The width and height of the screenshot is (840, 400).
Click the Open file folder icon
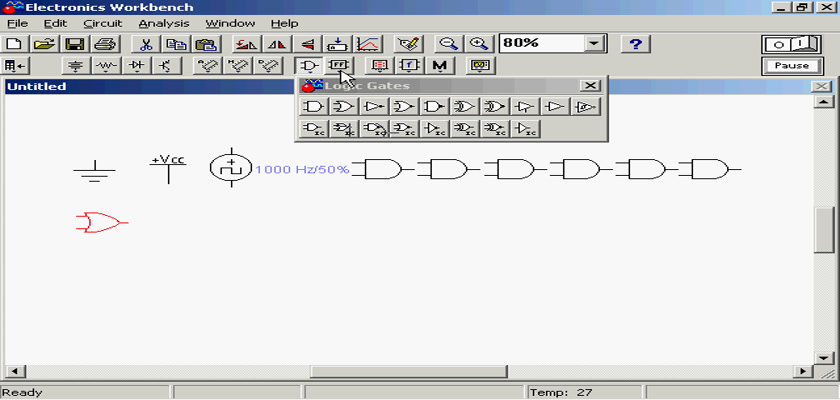tap(44, 44)
